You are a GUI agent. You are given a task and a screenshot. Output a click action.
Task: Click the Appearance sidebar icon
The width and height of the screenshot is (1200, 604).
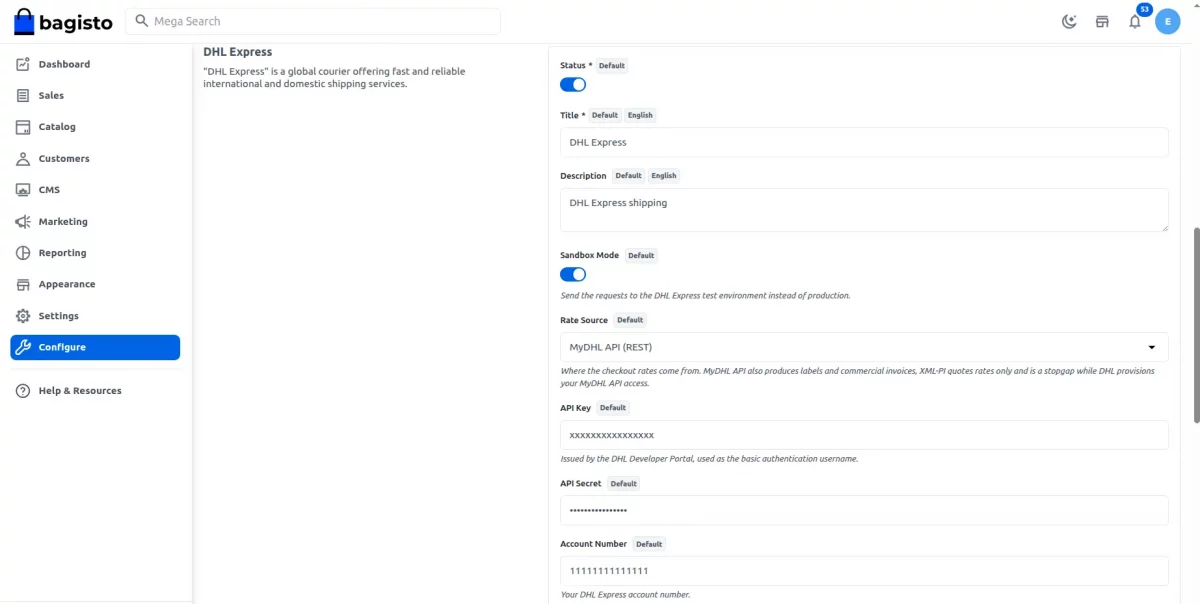pyautogui.click(x=23, y=284)
